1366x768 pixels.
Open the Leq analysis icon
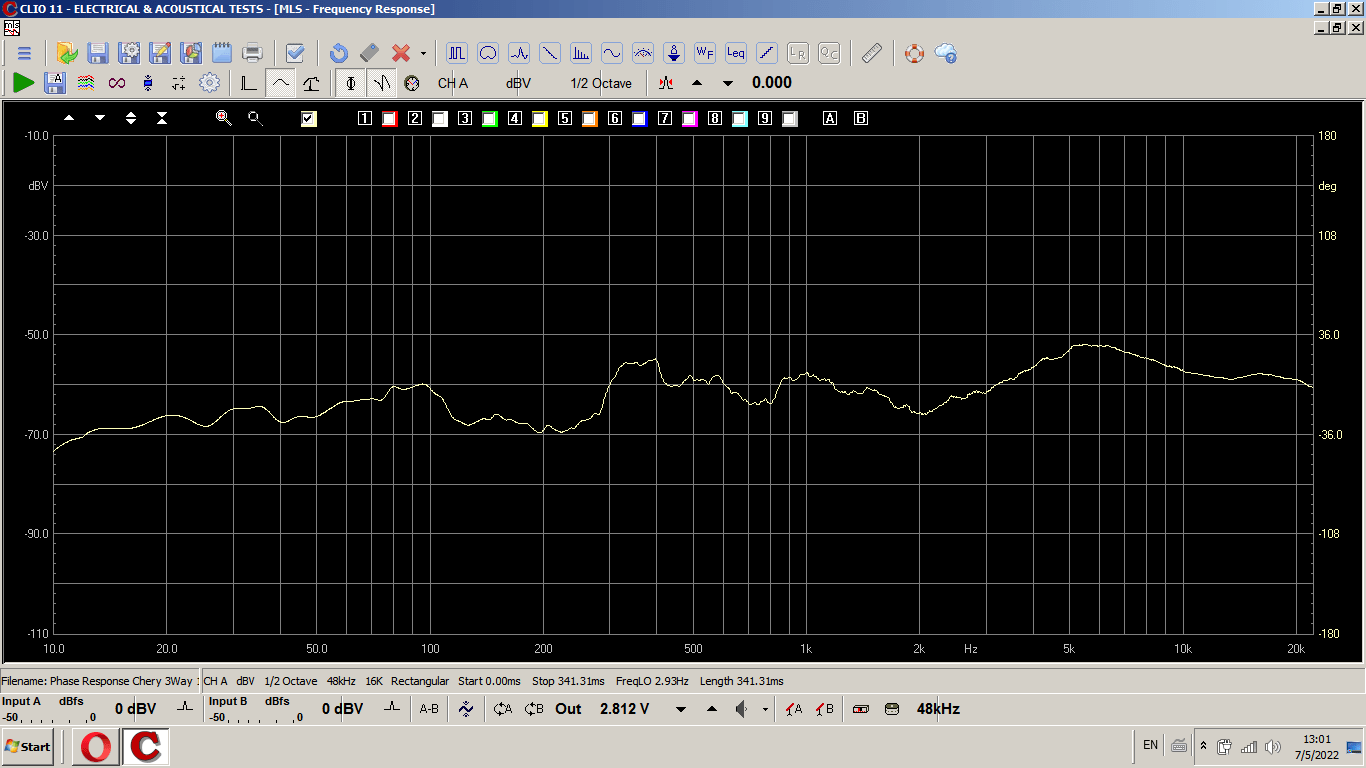point(736,53)
